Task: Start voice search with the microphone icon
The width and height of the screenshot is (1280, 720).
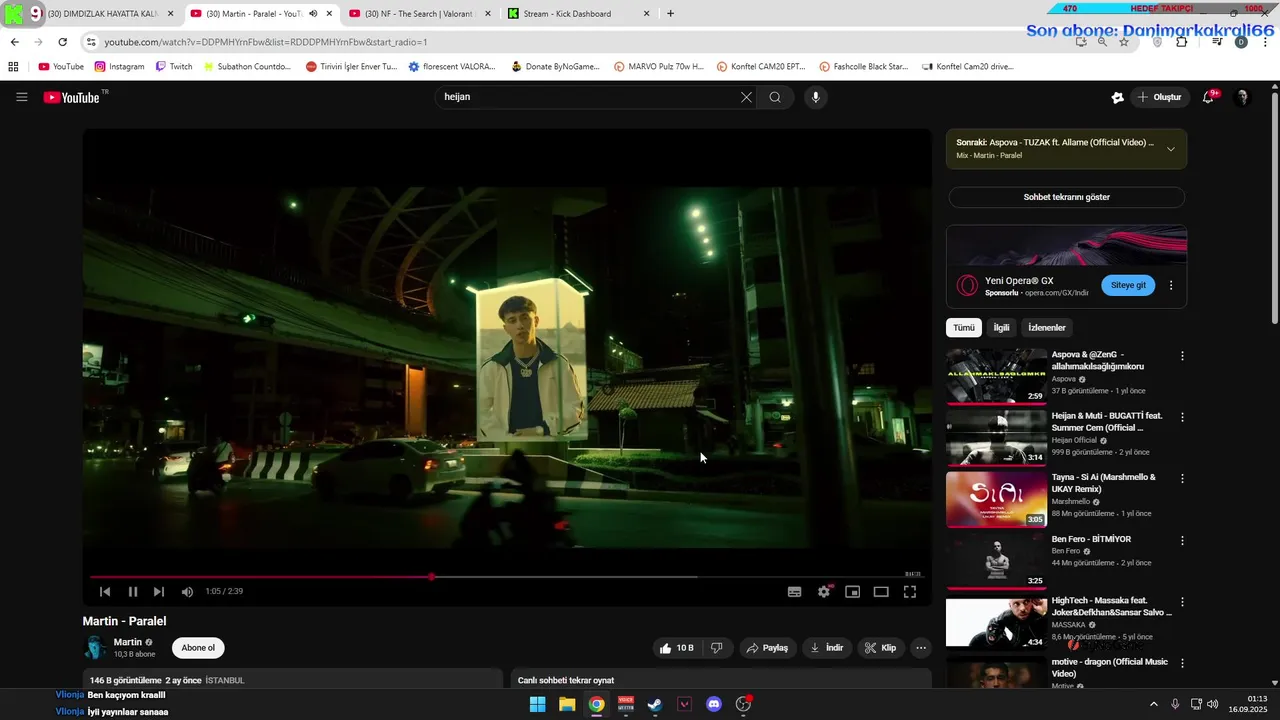Action: pos(816,97)
